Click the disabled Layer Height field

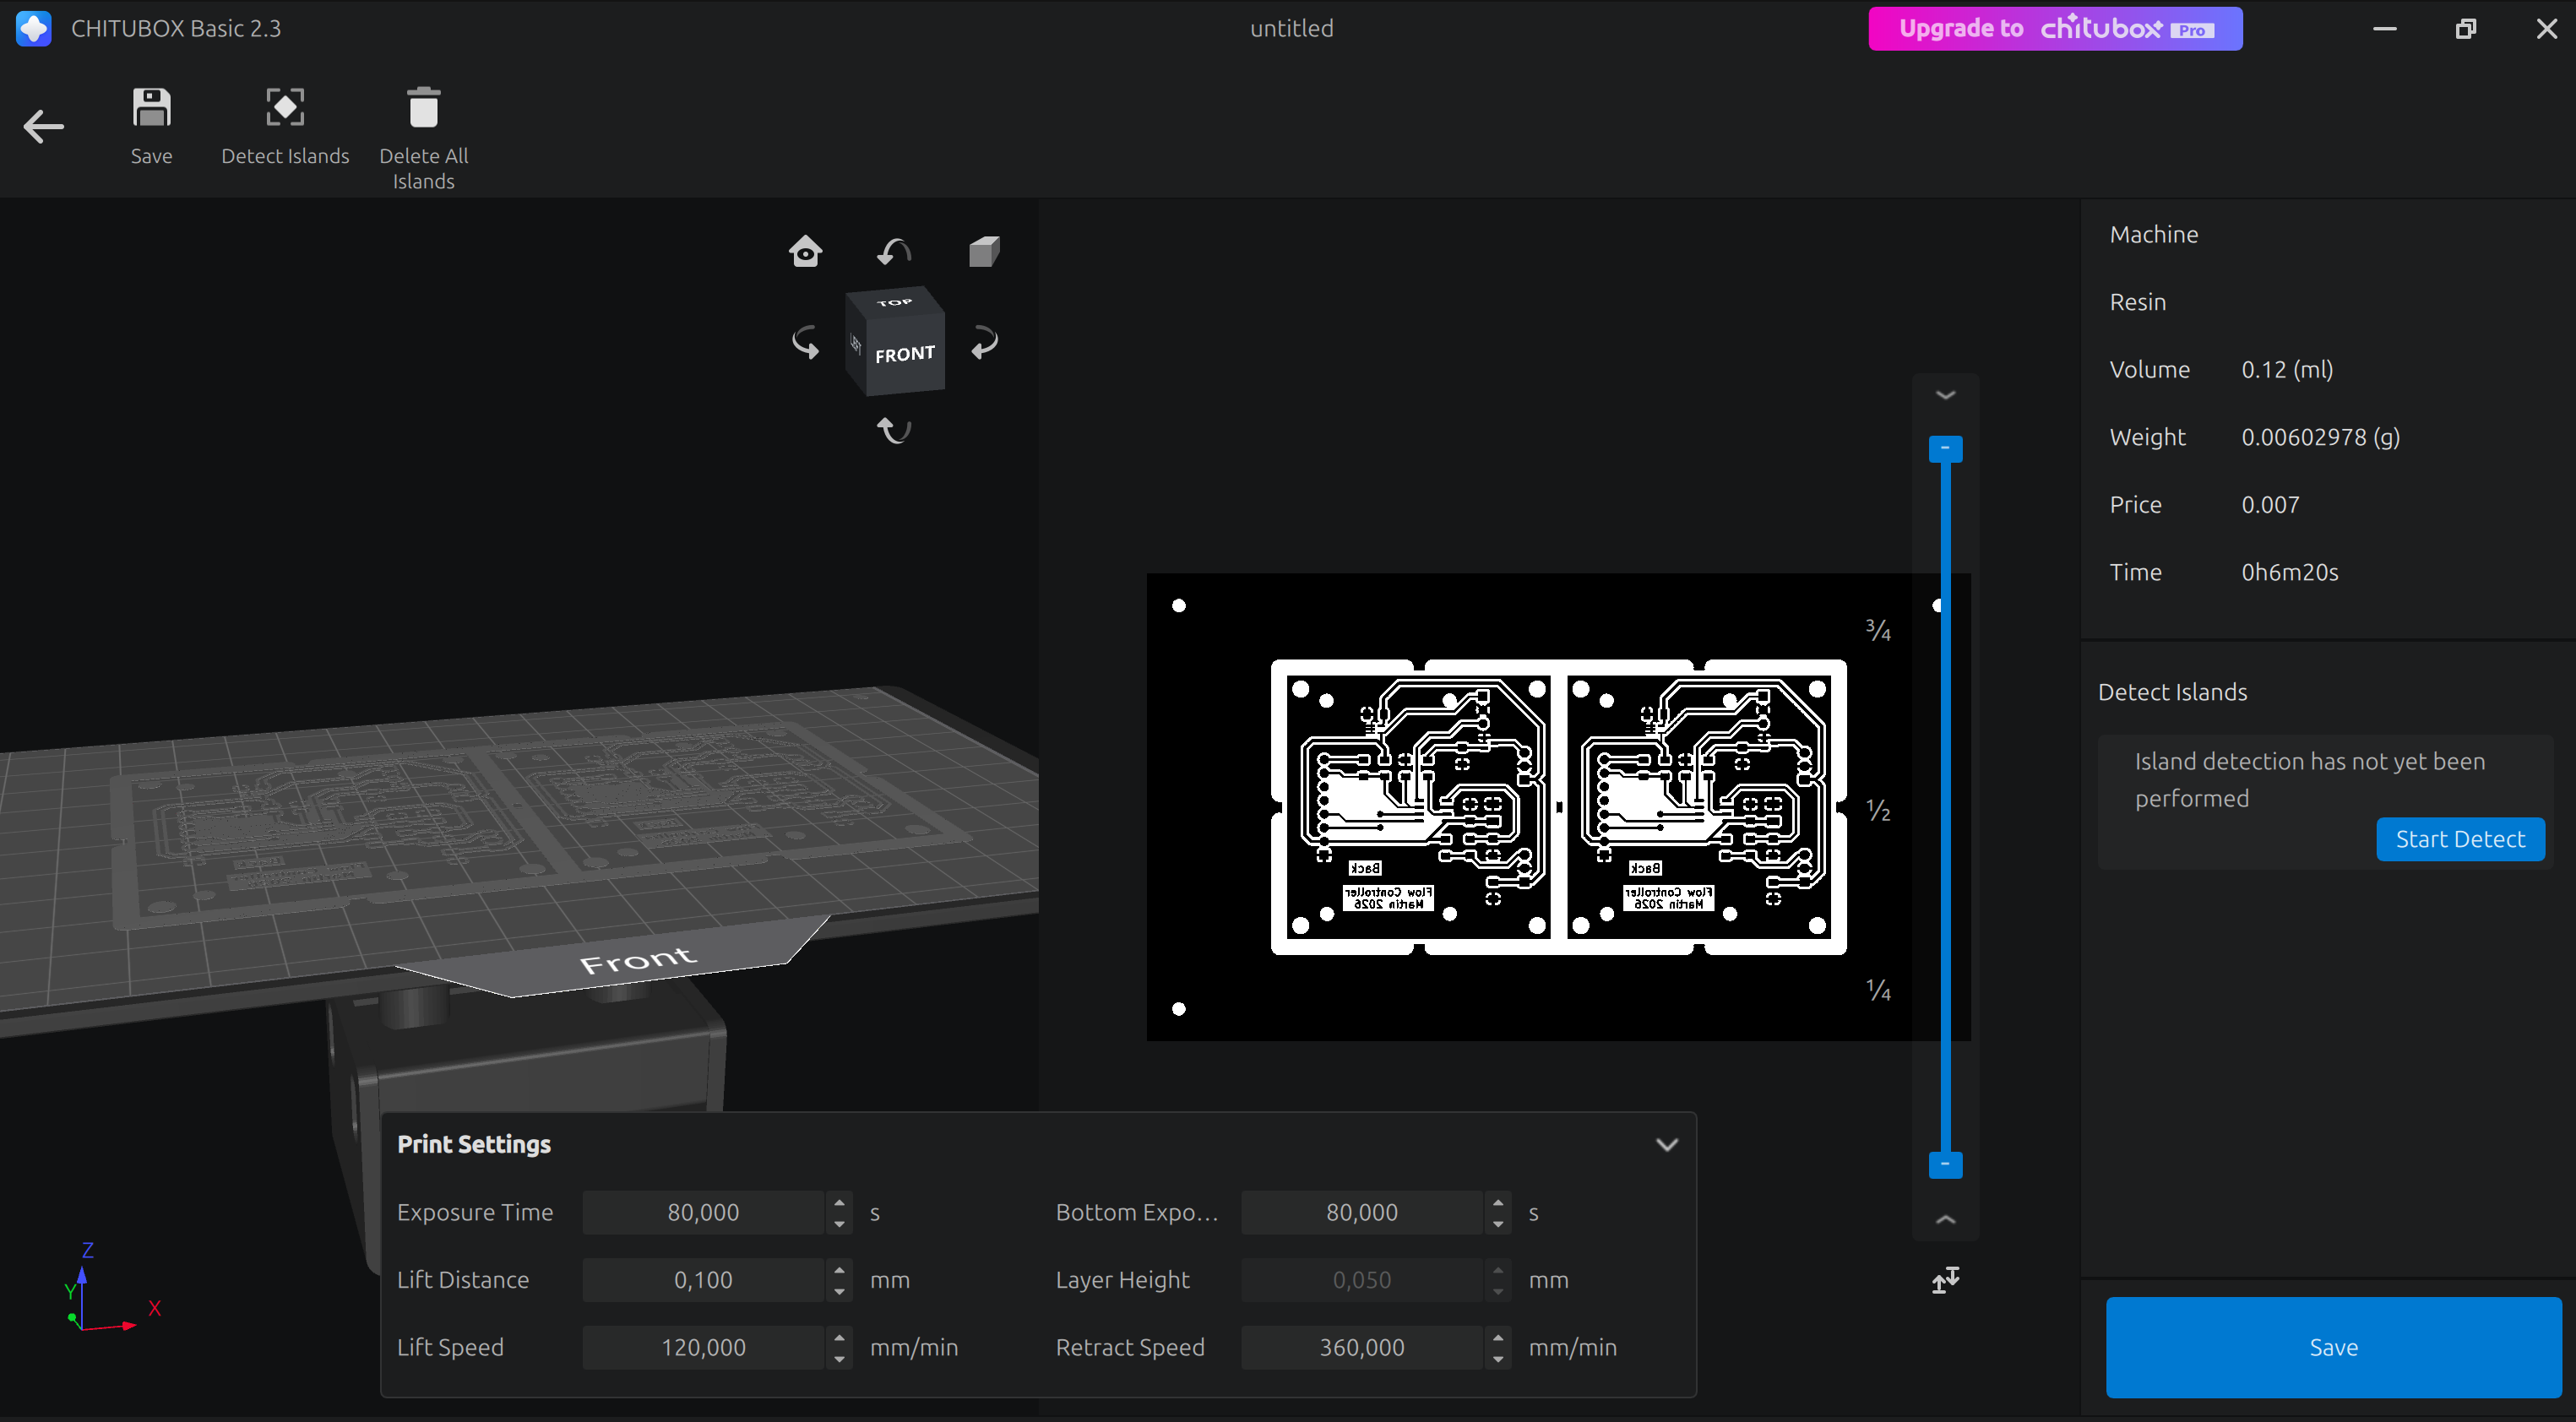[x=1362, y=1280]
